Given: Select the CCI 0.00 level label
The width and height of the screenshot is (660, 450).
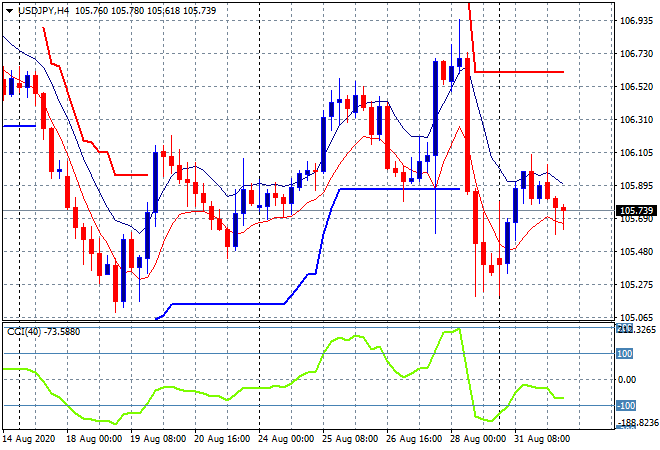Looking at the screenshot, I should click(627, 380).
